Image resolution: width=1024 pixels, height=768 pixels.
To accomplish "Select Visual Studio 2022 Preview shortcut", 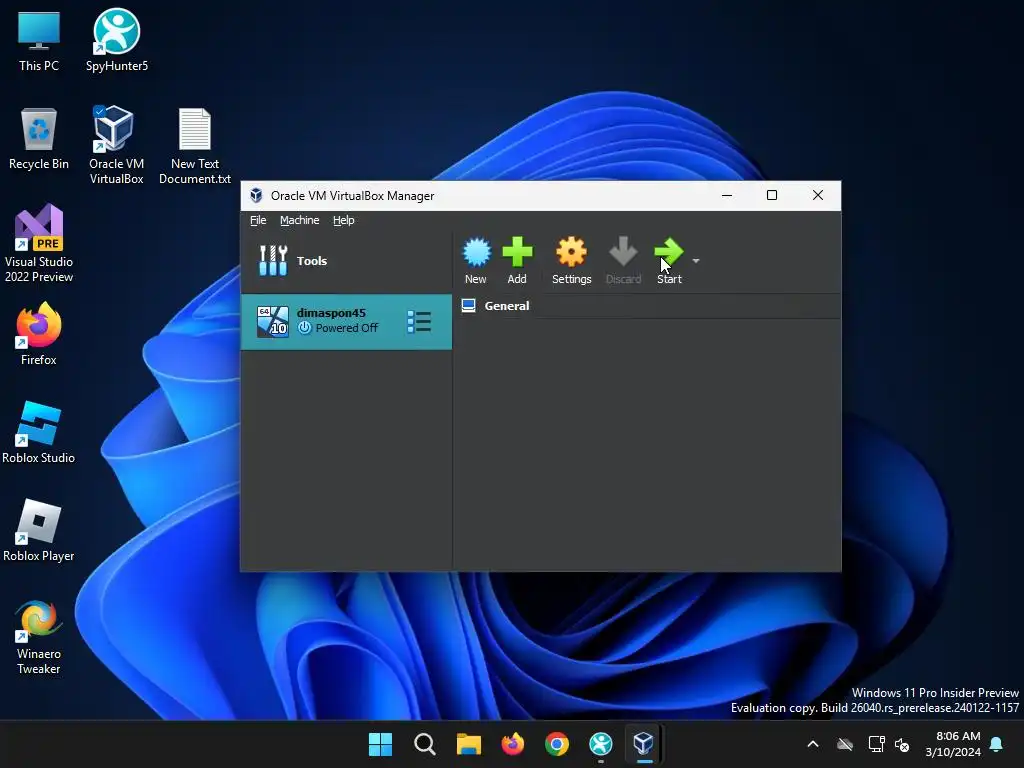I will [x=39, y=243].
